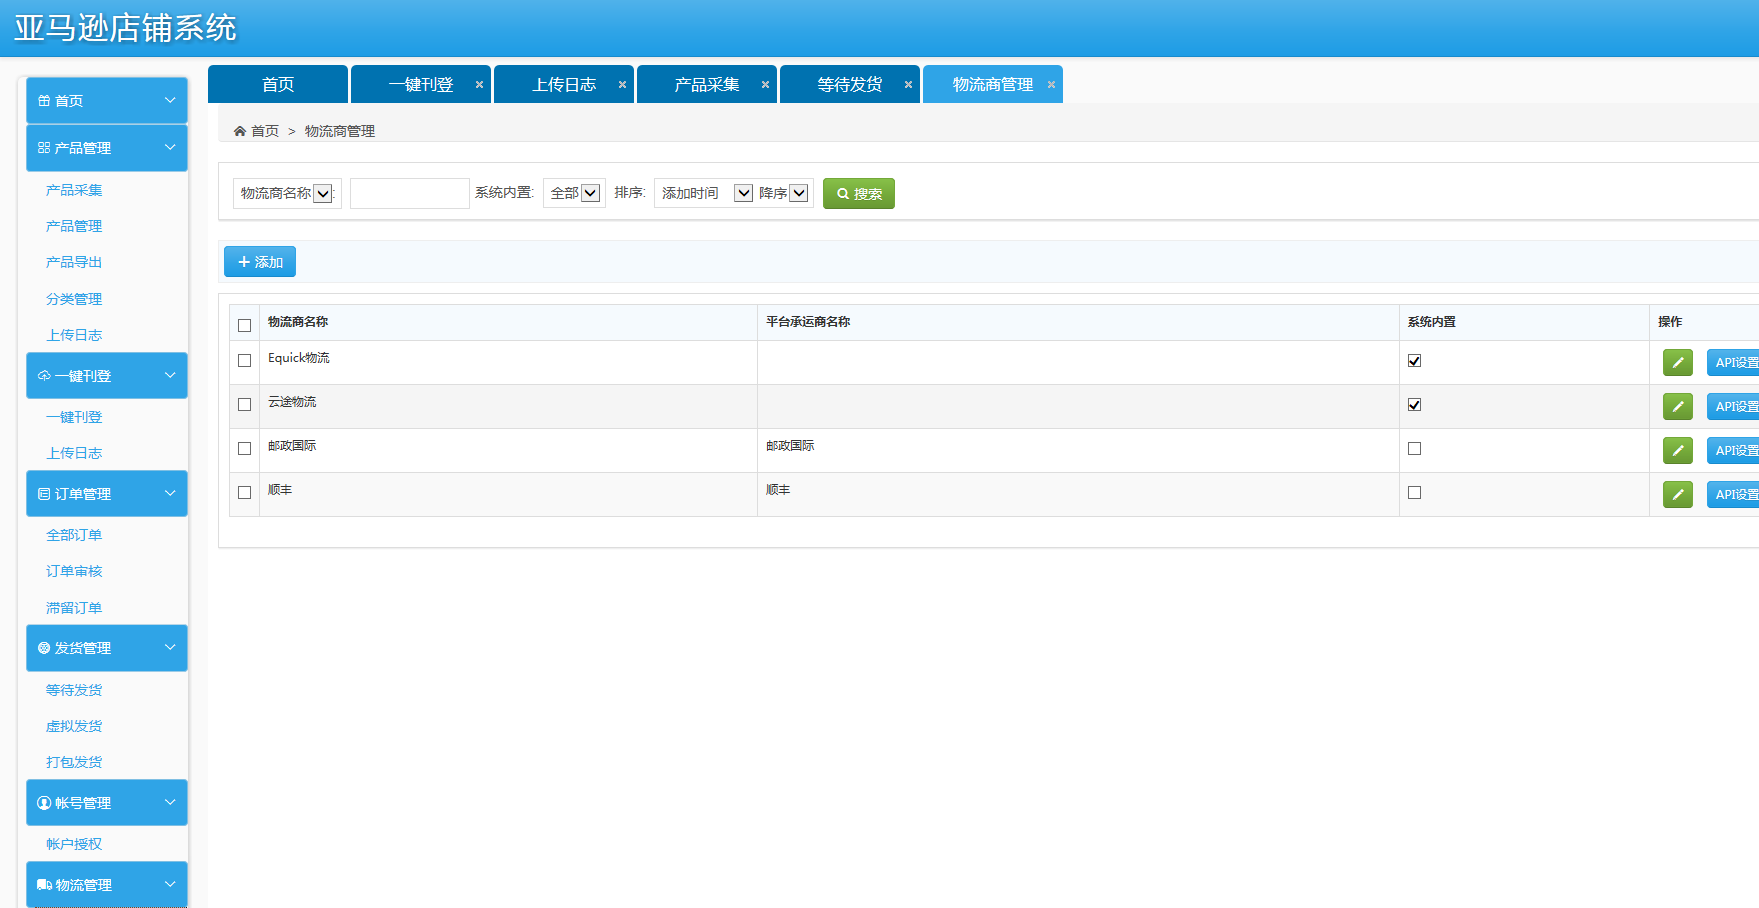This screenshot has width=1759, height=908.
Task: Click the edit pencil icon for 顺丰
Action: [1677, 494]
